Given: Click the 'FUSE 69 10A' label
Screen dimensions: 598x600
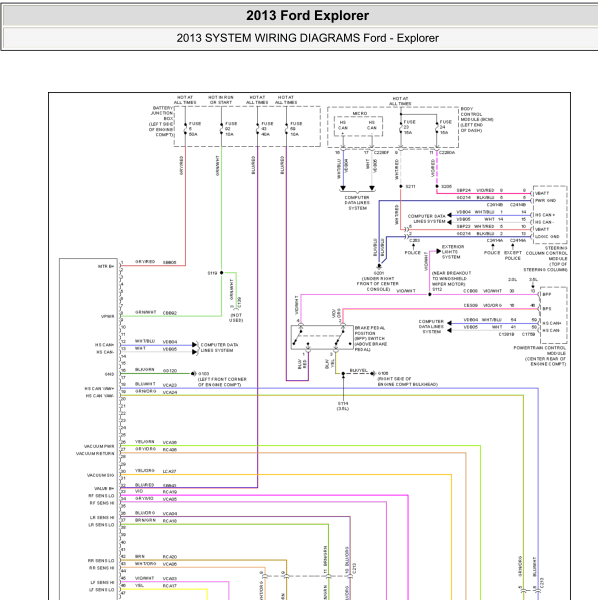Looking at the screenshot, I should [x=296, y=129].
